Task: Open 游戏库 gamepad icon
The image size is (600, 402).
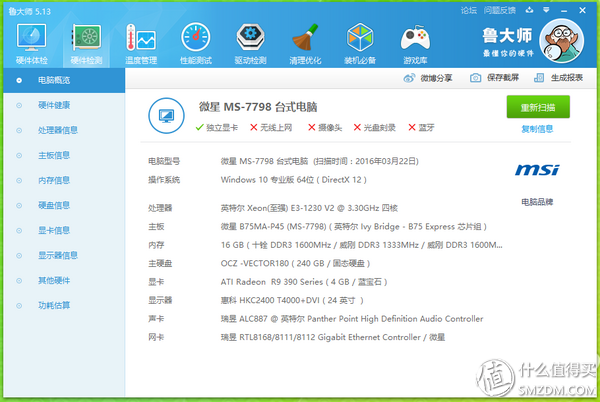Action: tap(415, 38)
